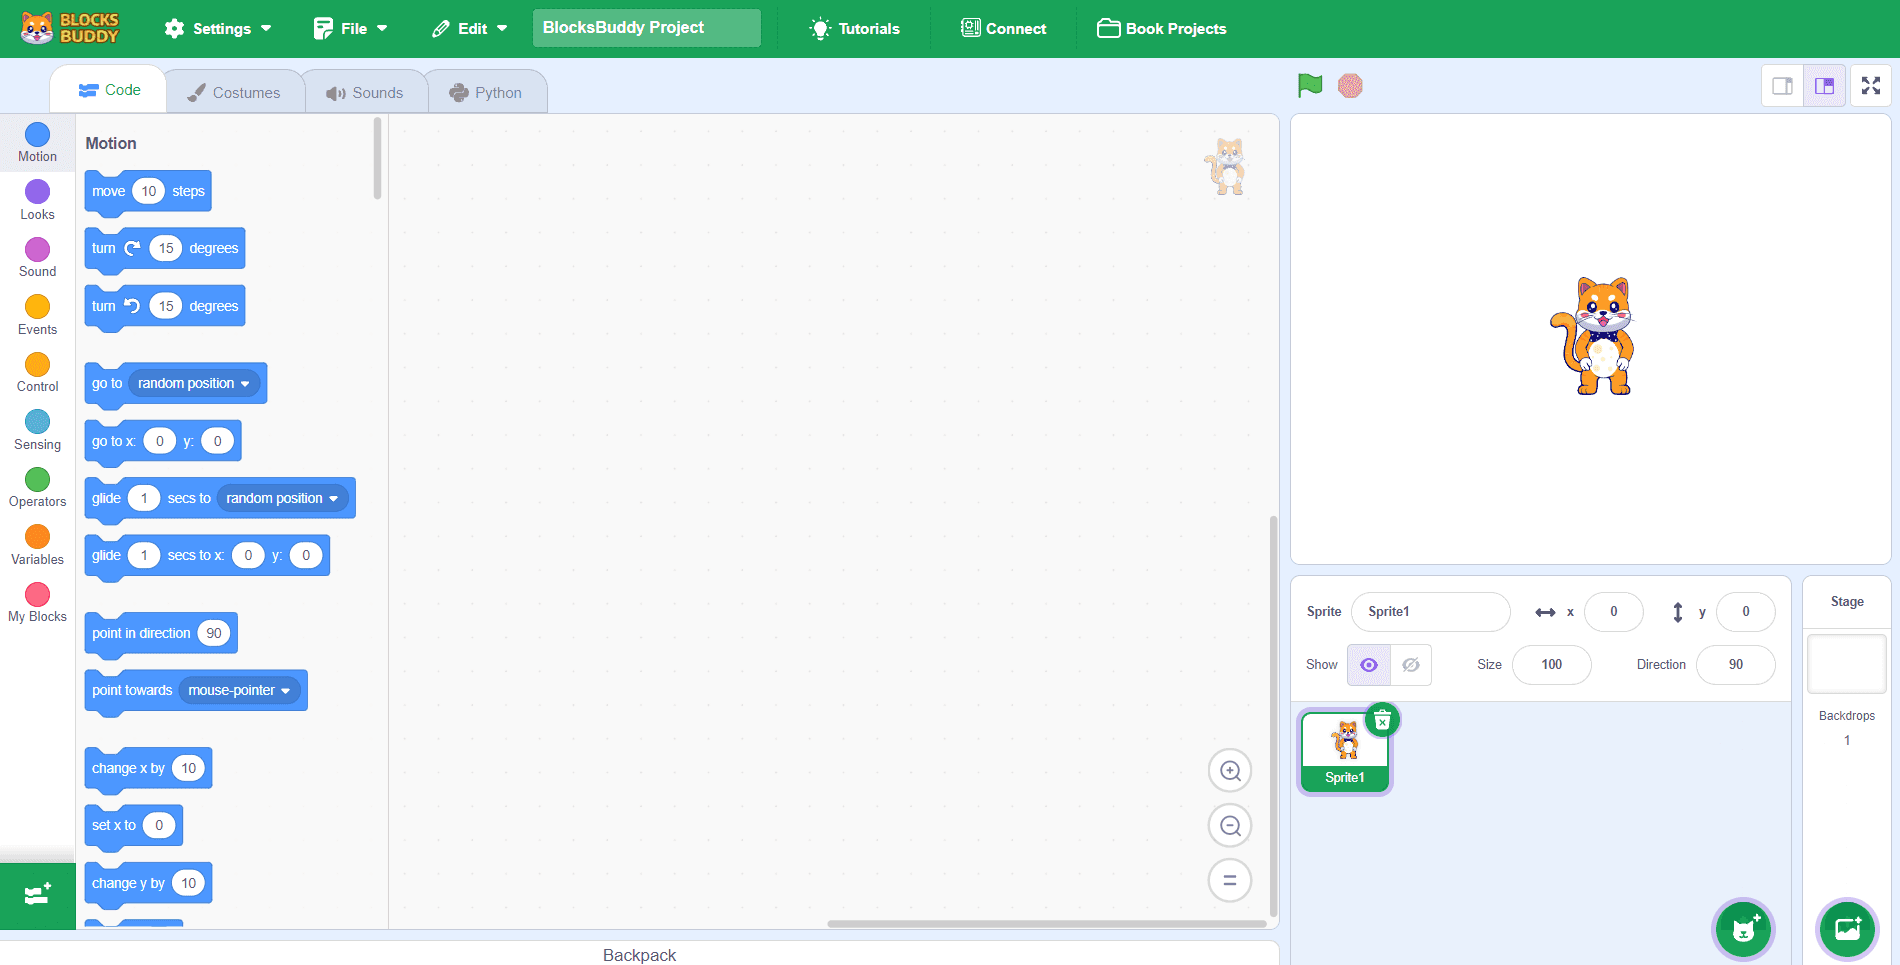Hide the sprite using crossed-eye icon

pyautogui.click(x=1411, y=665)
